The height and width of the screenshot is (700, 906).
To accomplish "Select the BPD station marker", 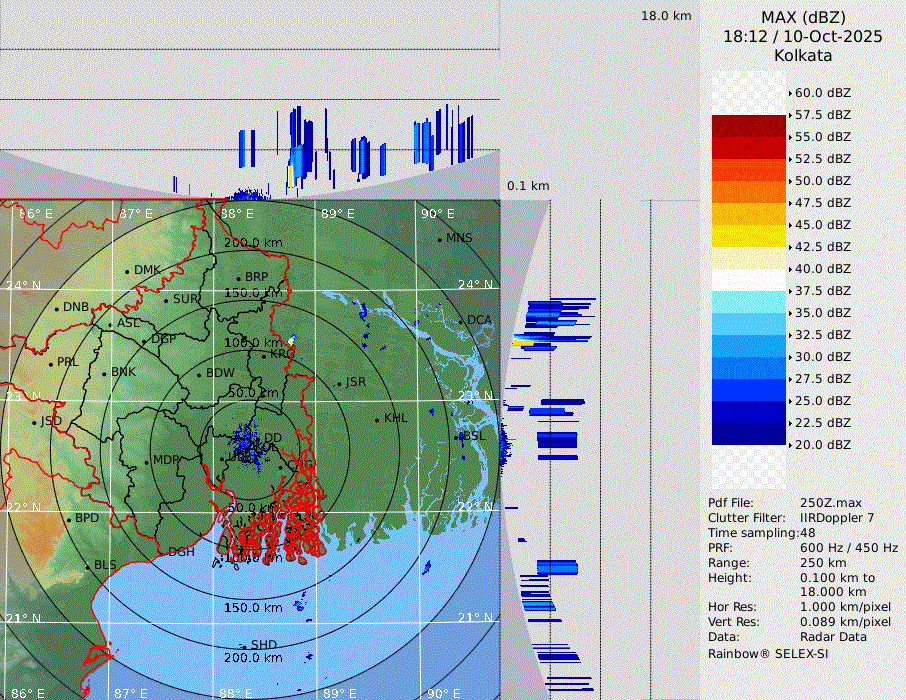I will click(68, 519).
